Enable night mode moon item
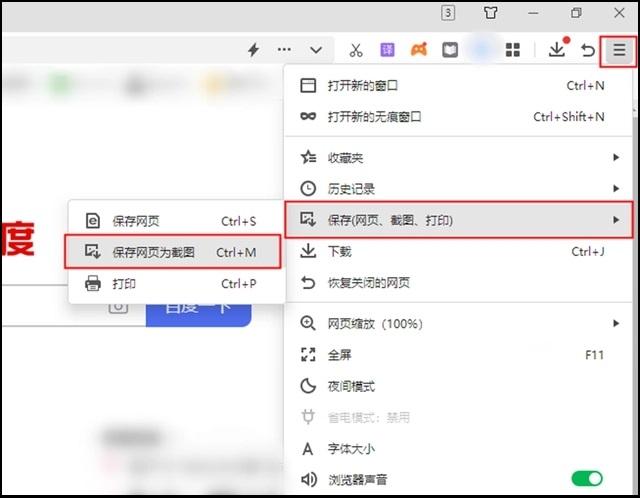The width and height of the screenshot is (640, 498). pyautogui.click(x=458, y=386)
